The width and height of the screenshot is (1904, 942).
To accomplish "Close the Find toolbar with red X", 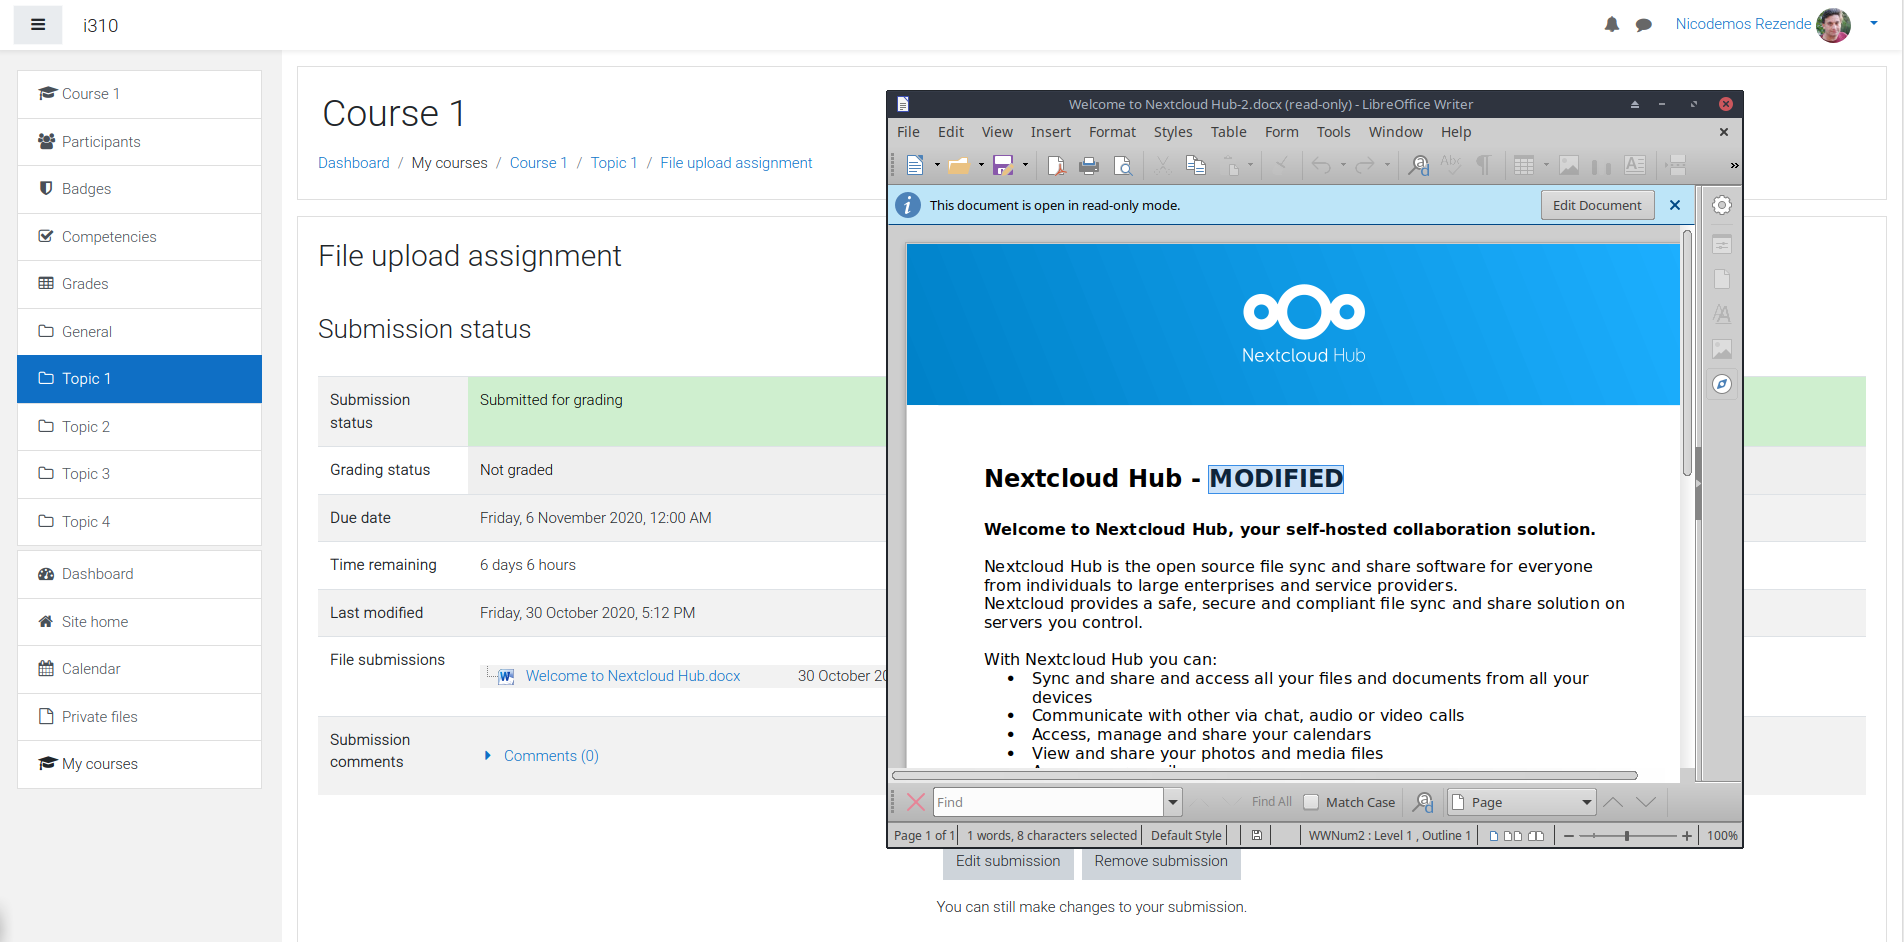I will [915, 802].
